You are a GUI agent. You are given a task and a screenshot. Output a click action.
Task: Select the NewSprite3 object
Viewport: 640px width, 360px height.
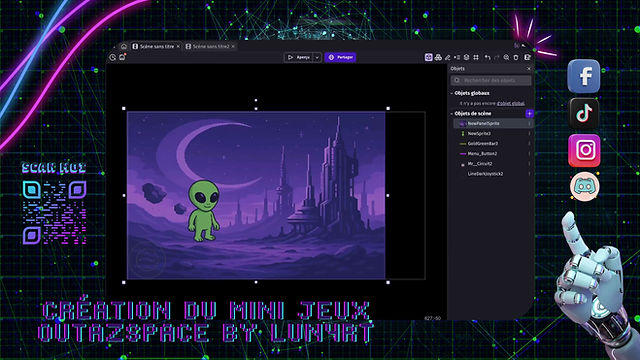[493, 133]
